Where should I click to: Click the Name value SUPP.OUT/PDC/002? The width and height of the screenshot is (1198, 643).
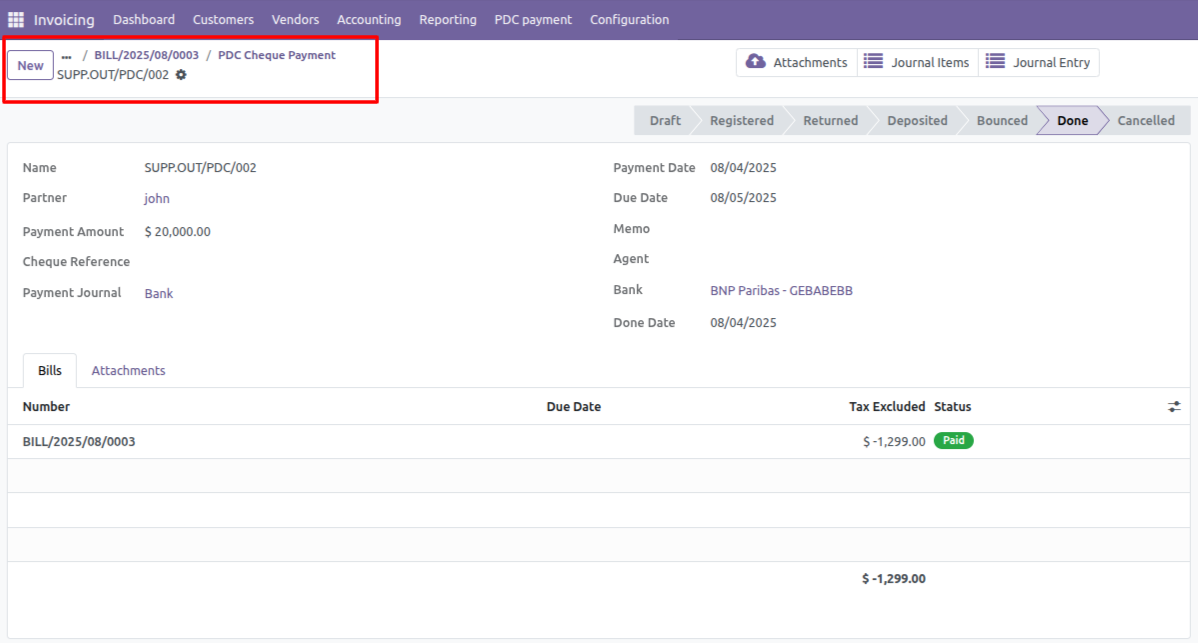coord(200,168)
